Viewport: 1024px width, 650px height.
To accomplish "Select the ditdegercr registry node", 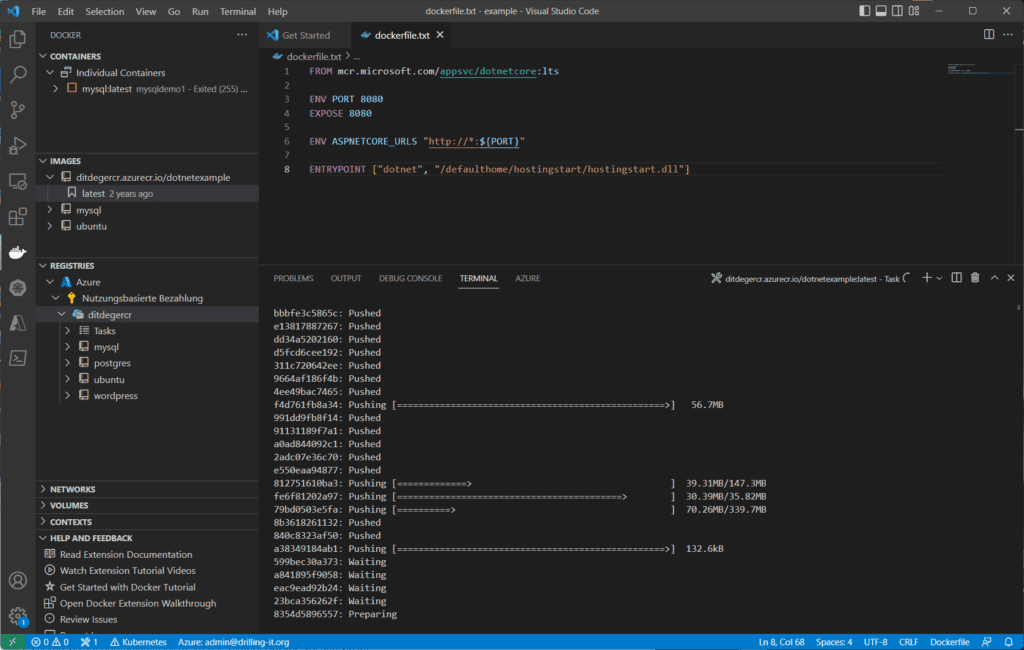I will pos(148,314).
